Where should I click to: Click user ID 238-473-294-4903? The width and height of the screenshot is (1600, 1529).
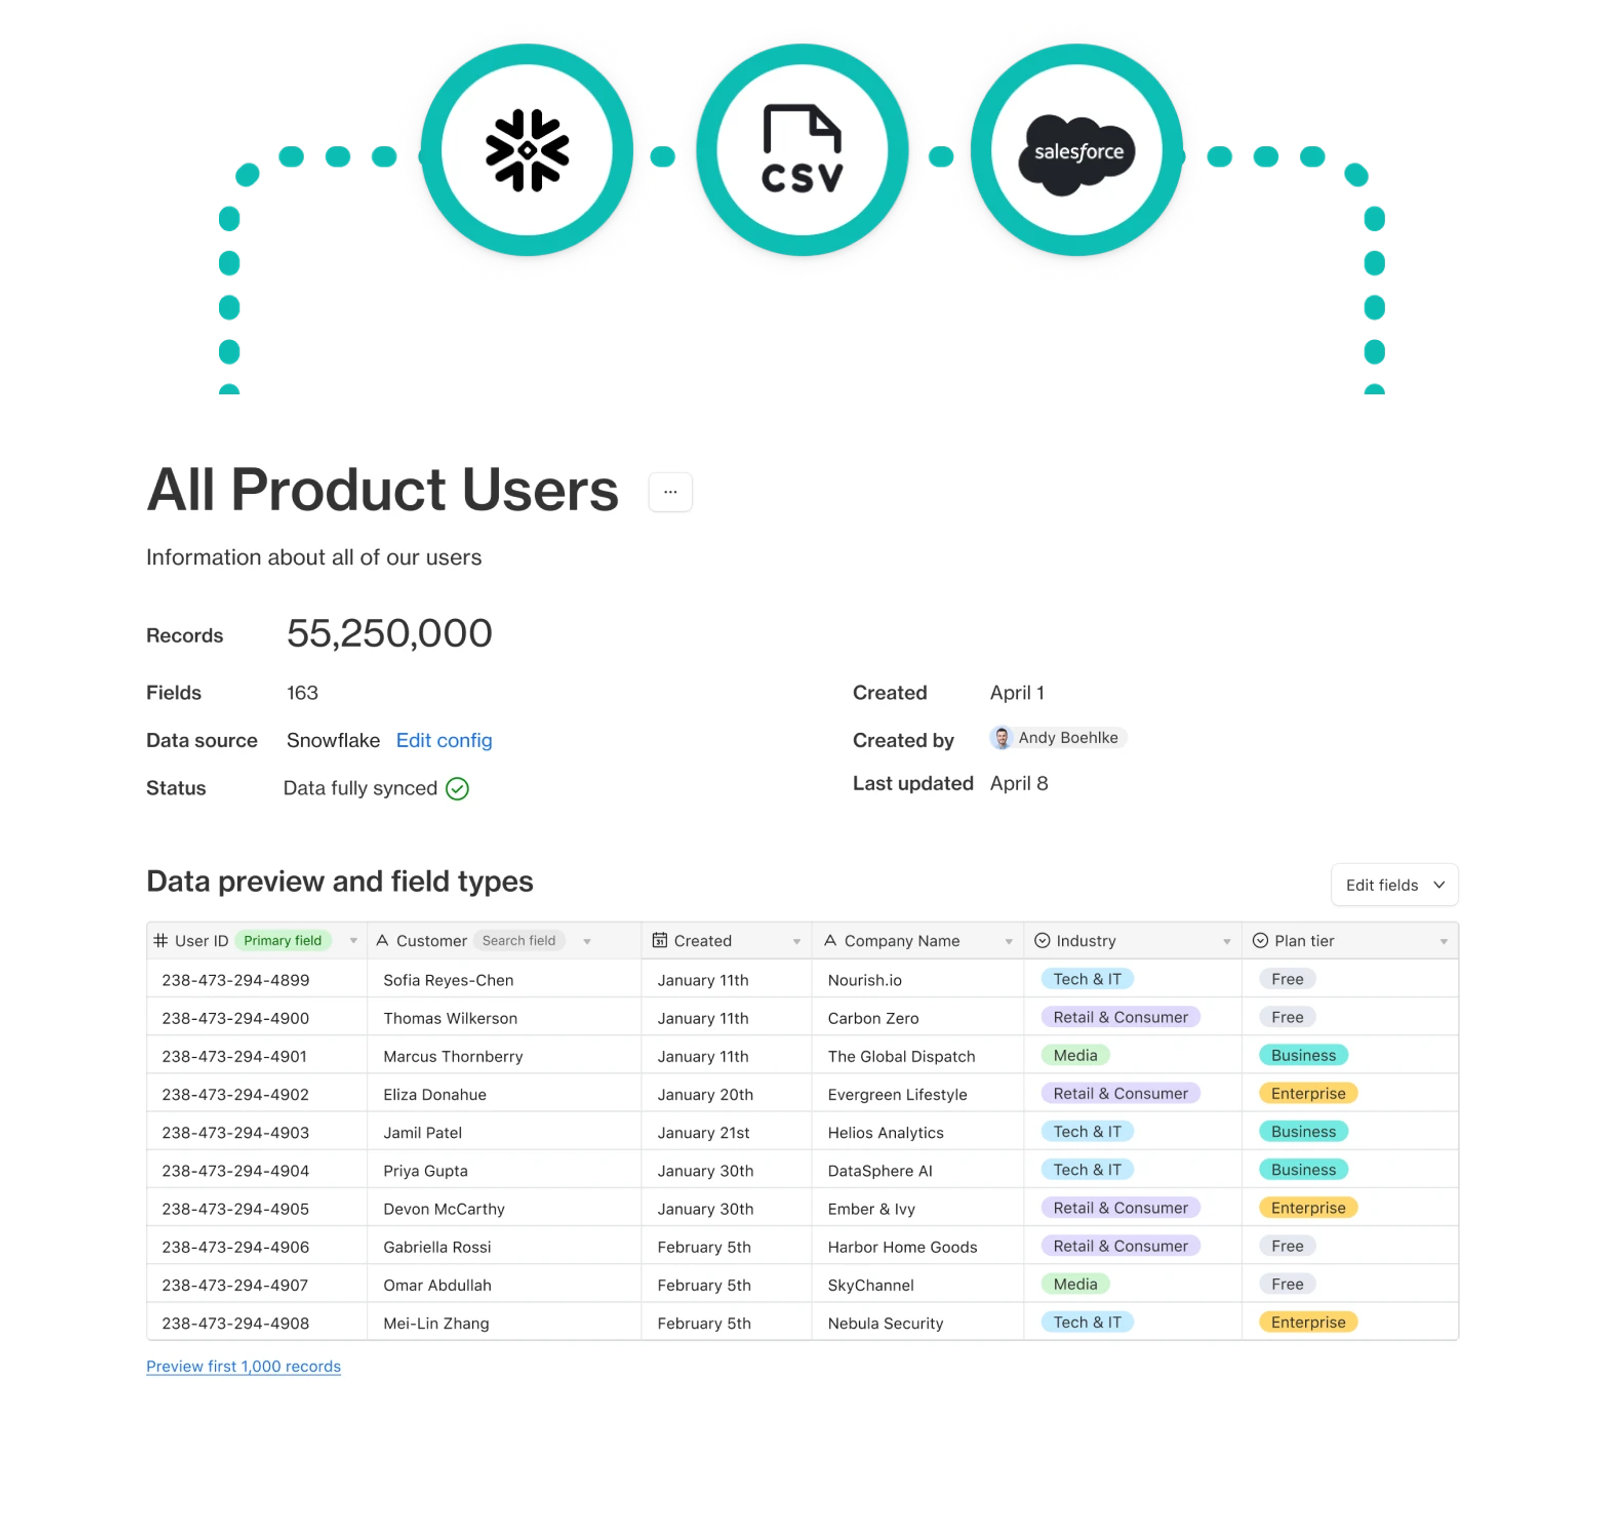[x=236, y=1133]
